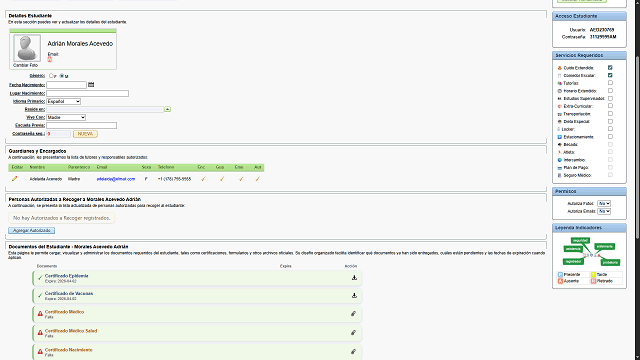Enable the Horario Extendido checkbox
Screen dimensions: 640x360
click(x=610, y=91)
